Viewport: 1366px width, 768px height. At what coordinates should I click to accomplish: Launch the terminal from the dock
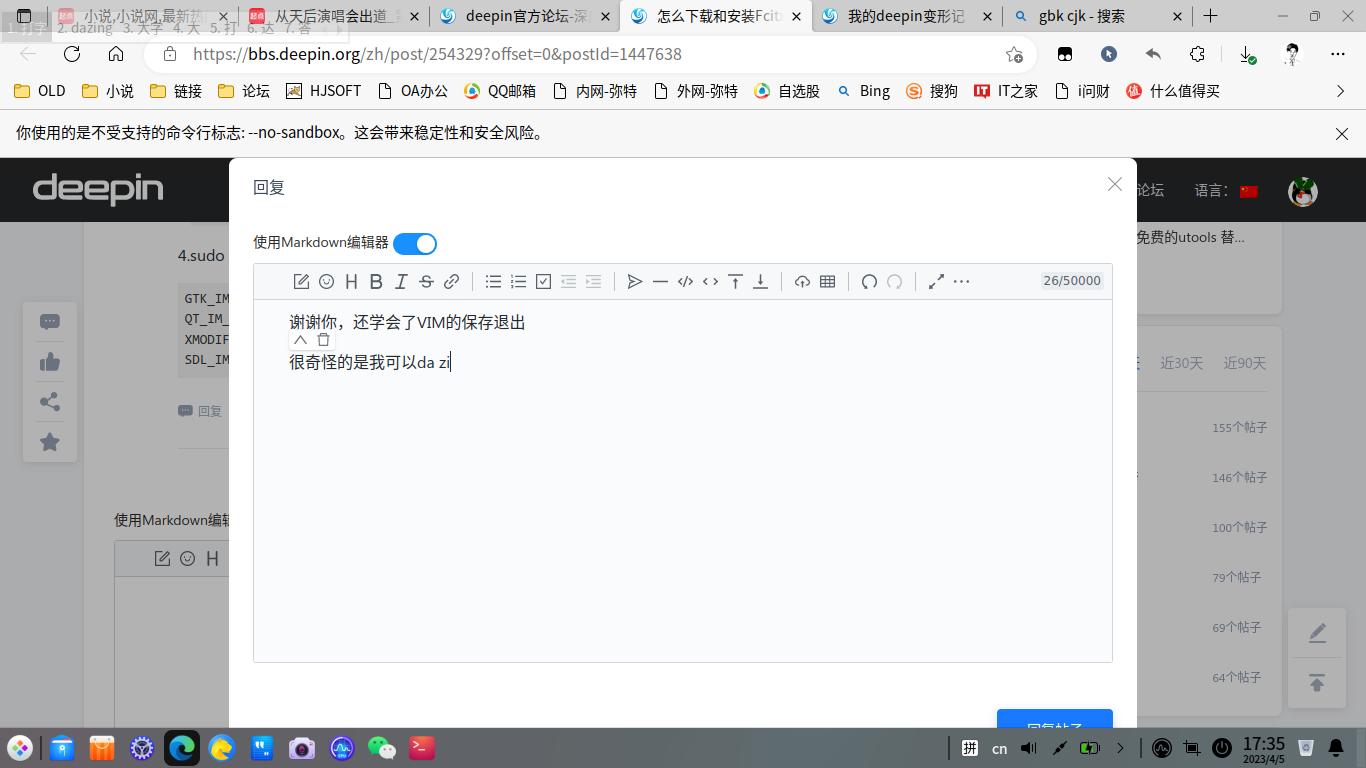(422, 748)
